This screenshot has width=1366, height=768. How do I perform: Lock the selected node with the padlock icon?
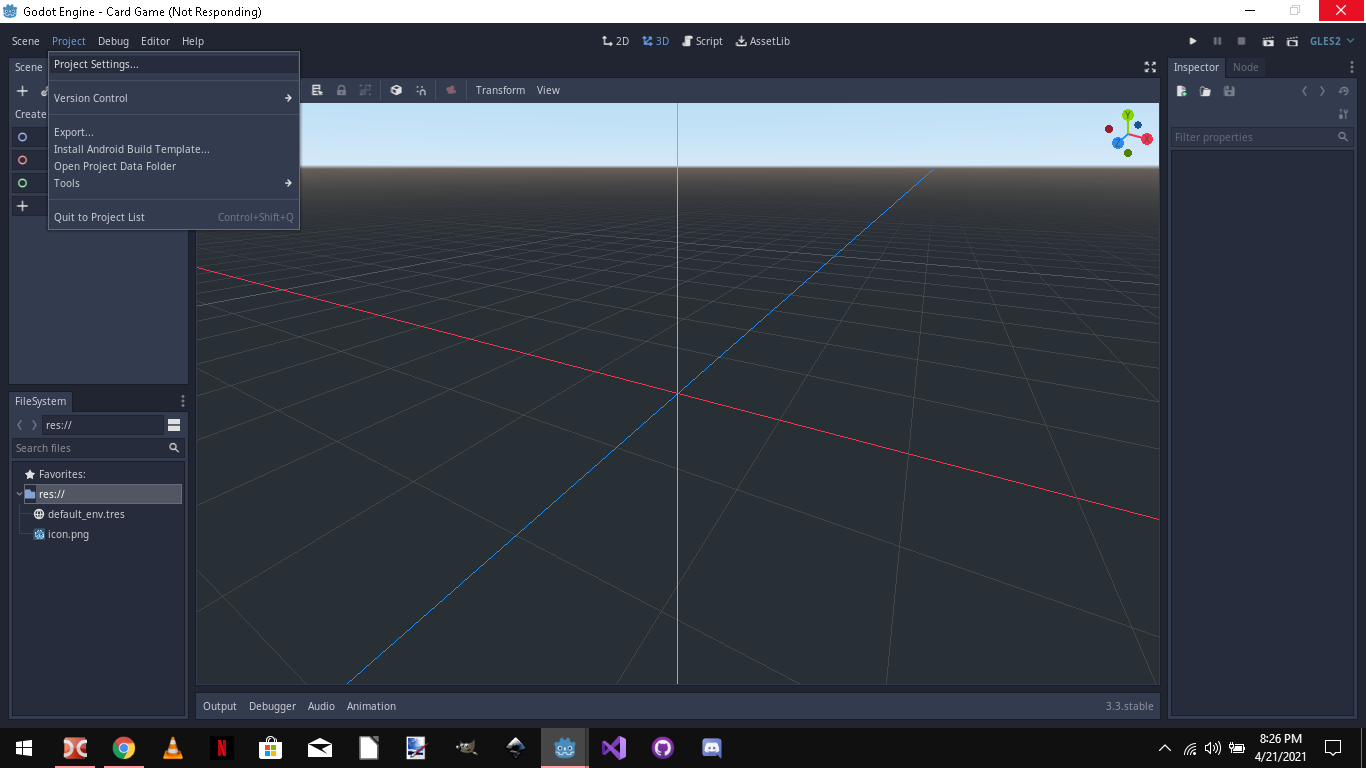[341, 90]
